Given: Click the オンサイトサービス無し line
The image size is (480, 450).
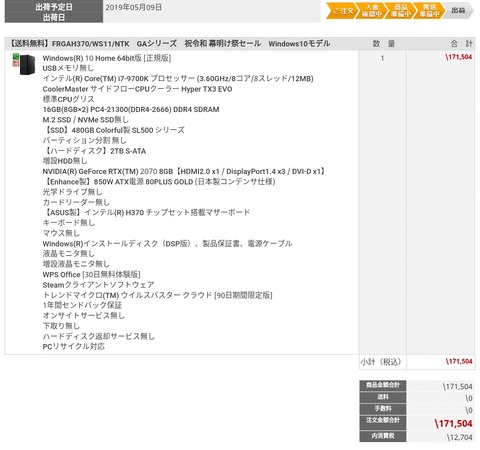Looking at the screenshot, I should [84, 316].
